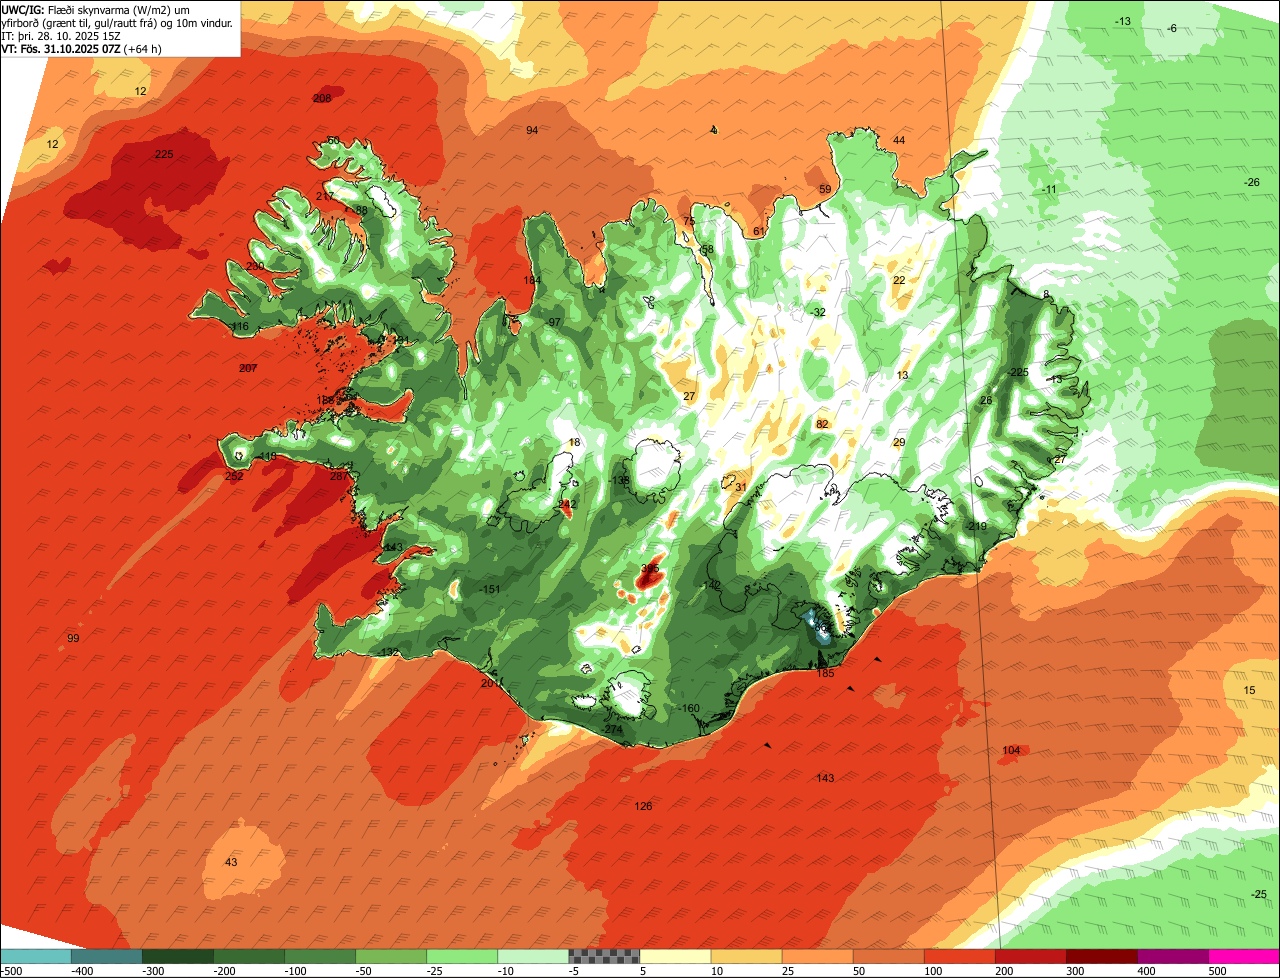This screenshot has width=1280, height=978.
Task: Pick the green -50 to -25 legend swatch
Action: click(391, 957)
